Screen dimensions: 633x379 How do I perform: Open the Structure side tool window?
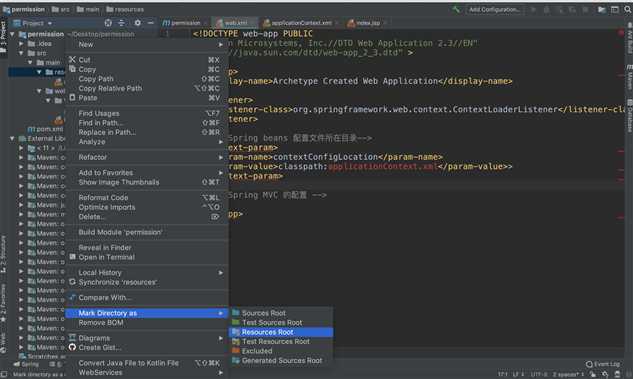[x=3, y=254]
